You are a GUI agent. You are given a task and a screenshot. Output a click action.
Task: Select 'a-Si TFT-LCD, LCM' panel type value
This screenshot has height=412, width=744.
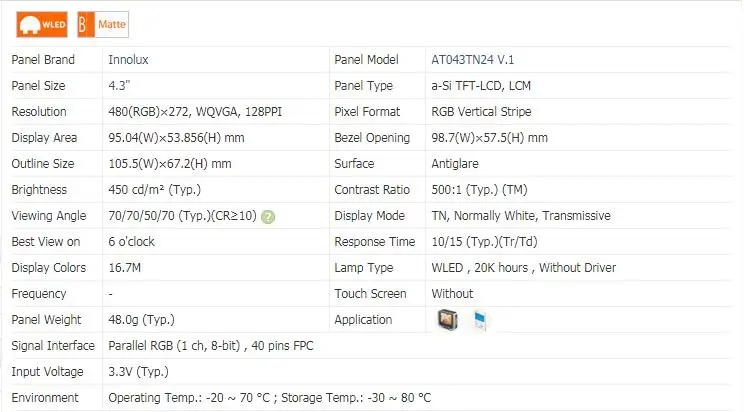481,85
